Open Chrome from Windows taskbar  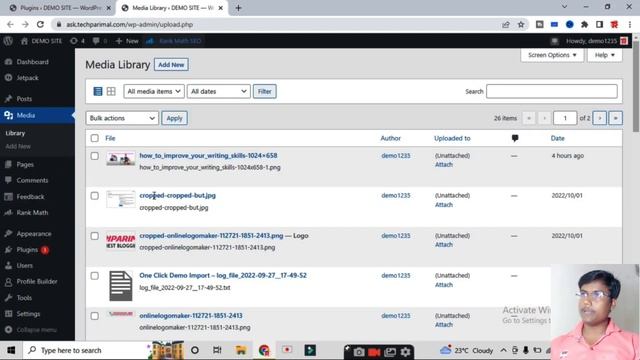264,350
